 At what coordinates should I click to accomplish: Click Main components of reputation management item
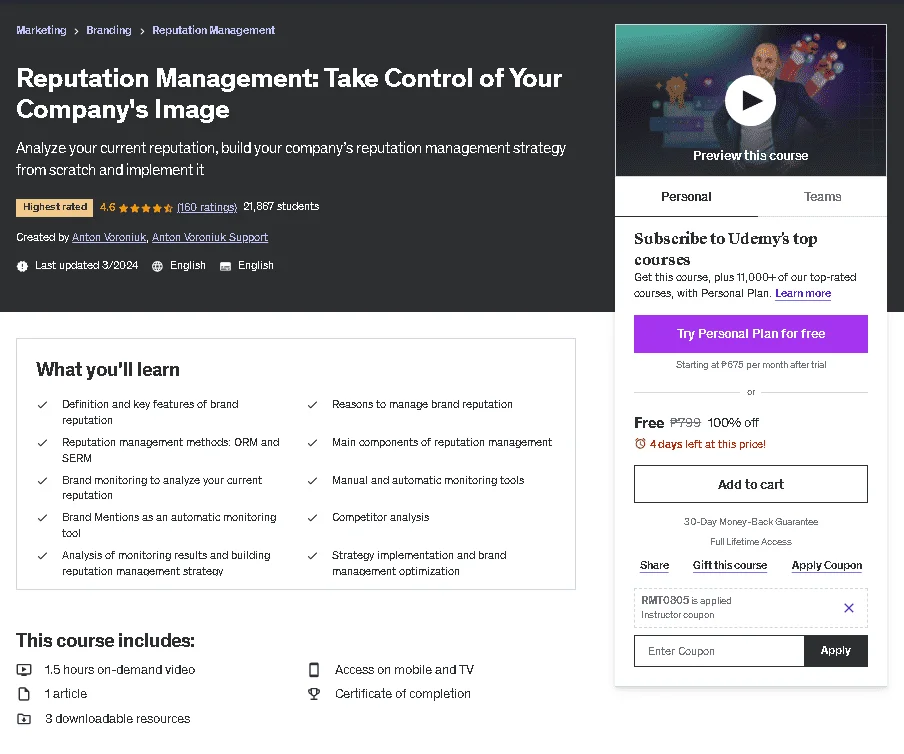(442, 442)
